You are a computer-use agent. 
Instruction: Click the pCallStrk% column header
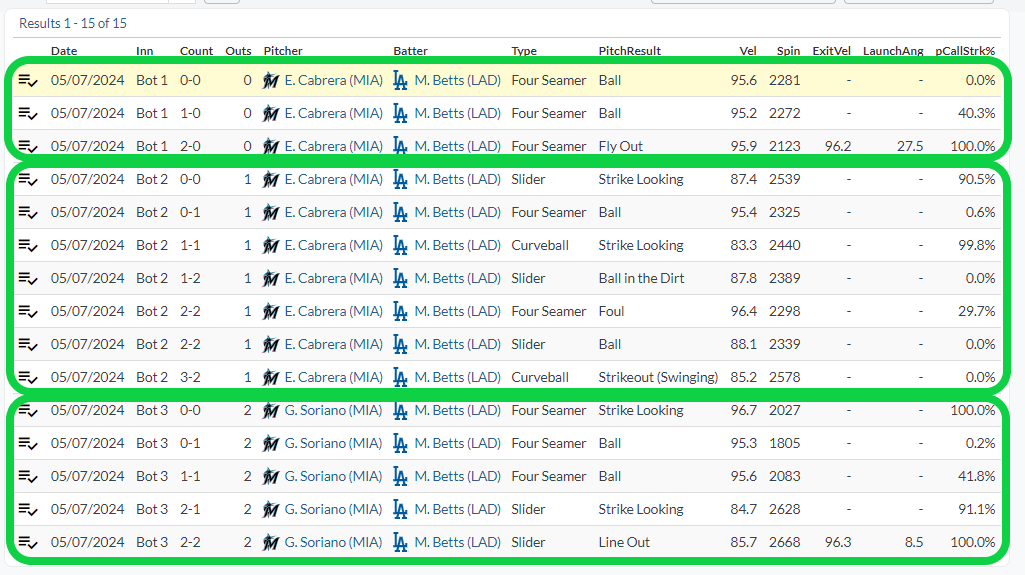pyautogui.click(x=965, y=51)
